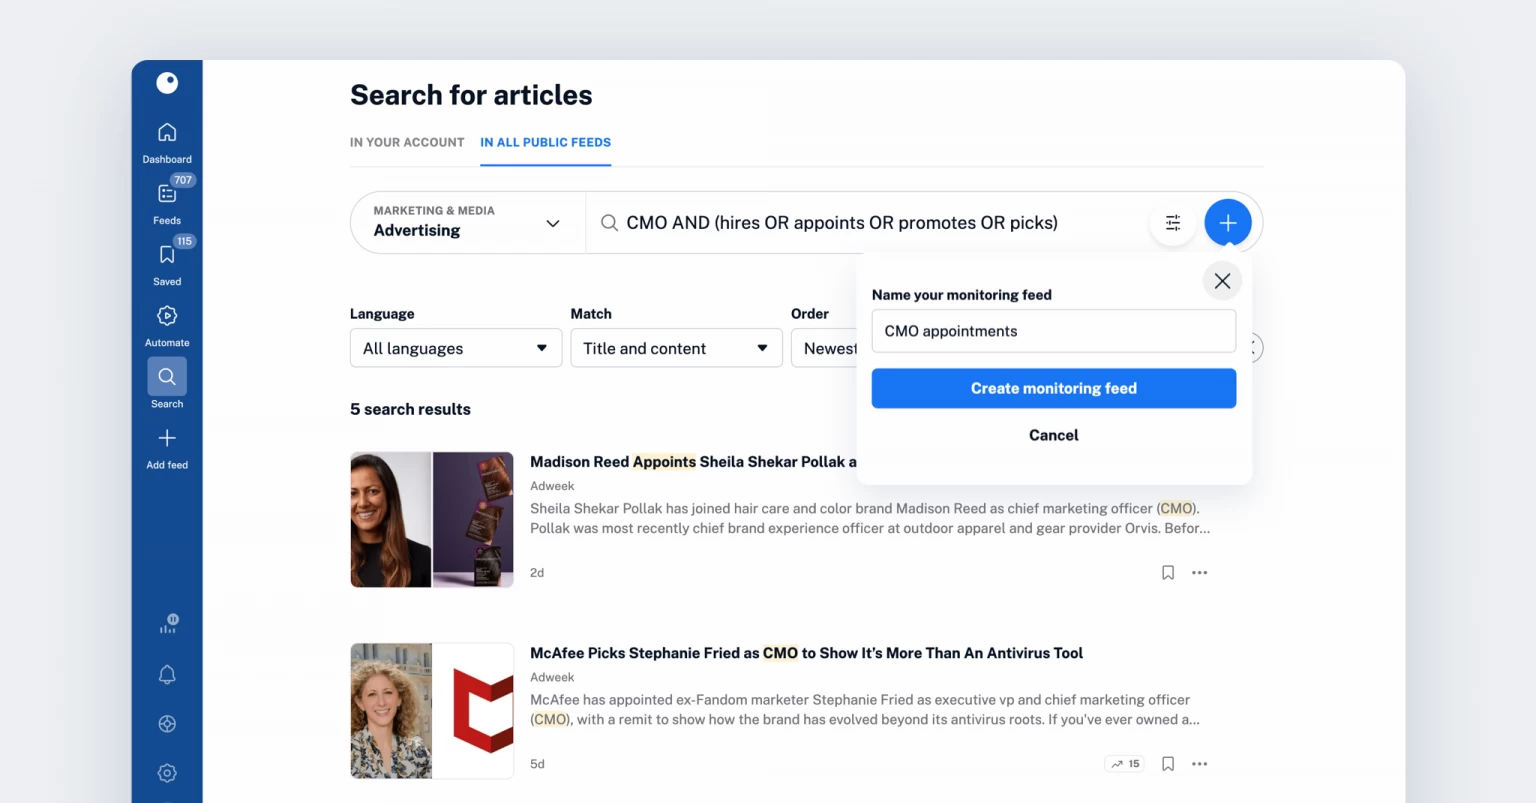Open the help target icon in the sidebar
The height and width of the screenshot is (803, 1536).
click(166, 723)
